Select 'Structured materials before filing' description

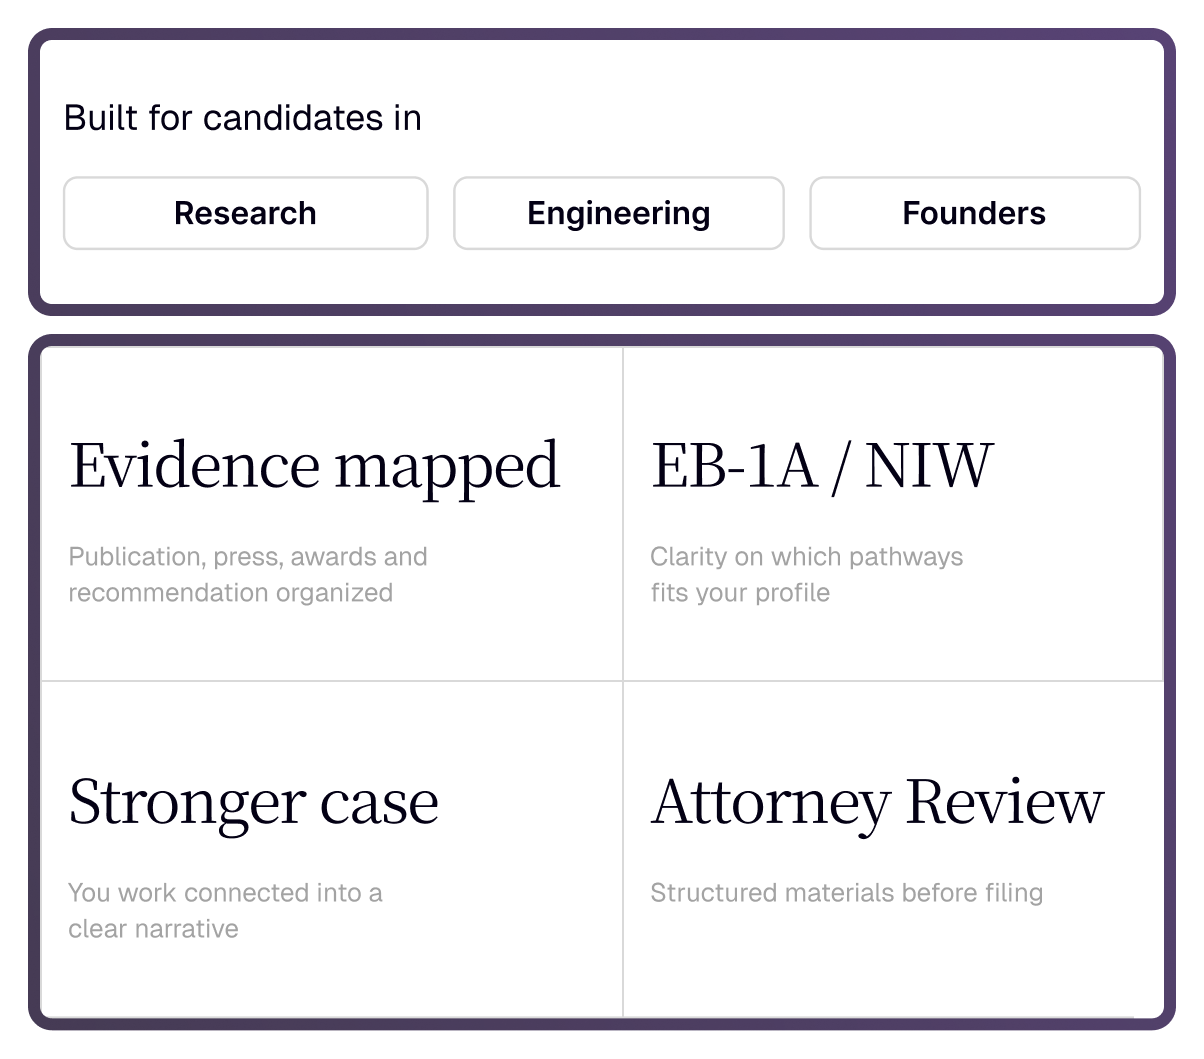(846, 892)
